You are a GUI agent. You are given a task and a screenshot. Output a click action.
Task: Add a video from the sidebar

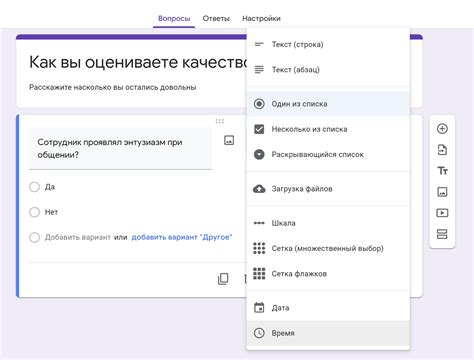pyautogui.click(x=442, y=213)
